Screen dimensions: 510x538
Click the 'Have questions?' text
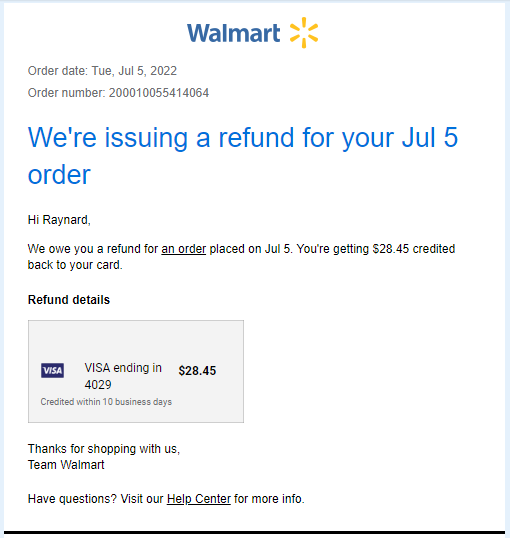pyautogui.click(x=72, y=499)
